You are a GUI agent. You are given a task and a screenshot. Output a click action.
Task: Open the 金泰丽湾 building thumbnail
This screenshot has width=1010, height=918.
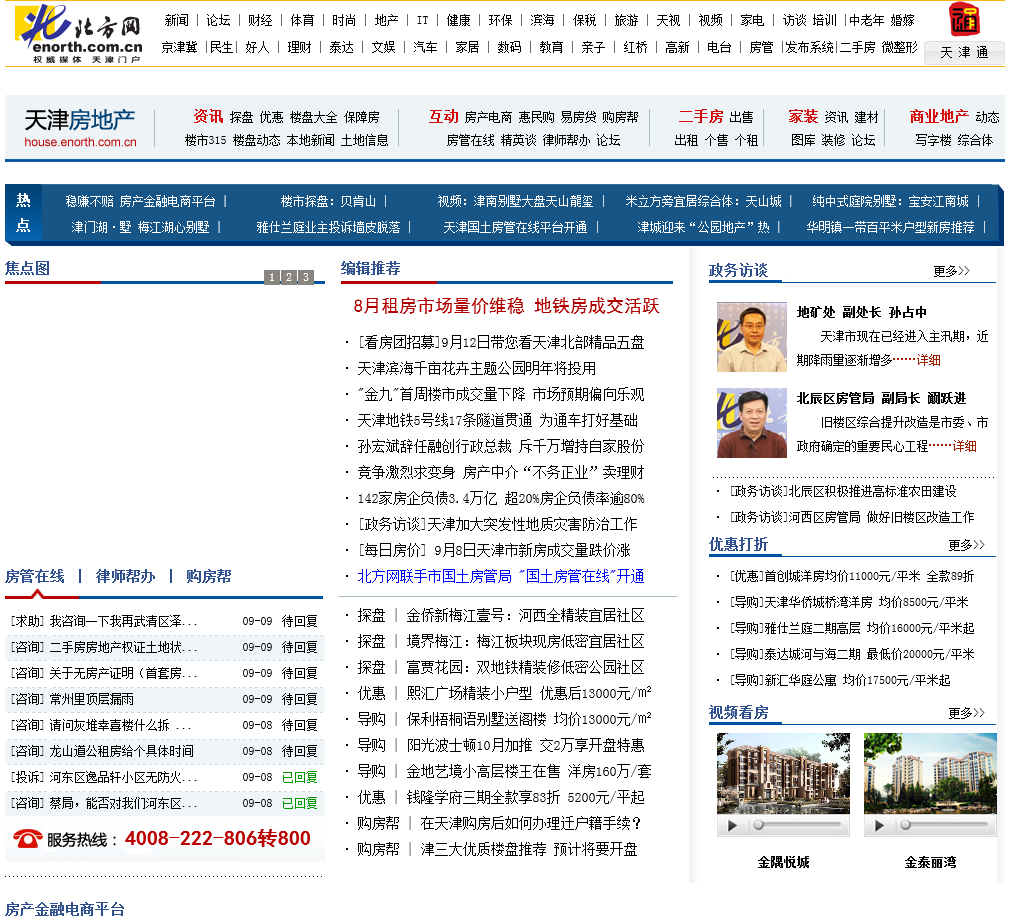pos(930,773)
